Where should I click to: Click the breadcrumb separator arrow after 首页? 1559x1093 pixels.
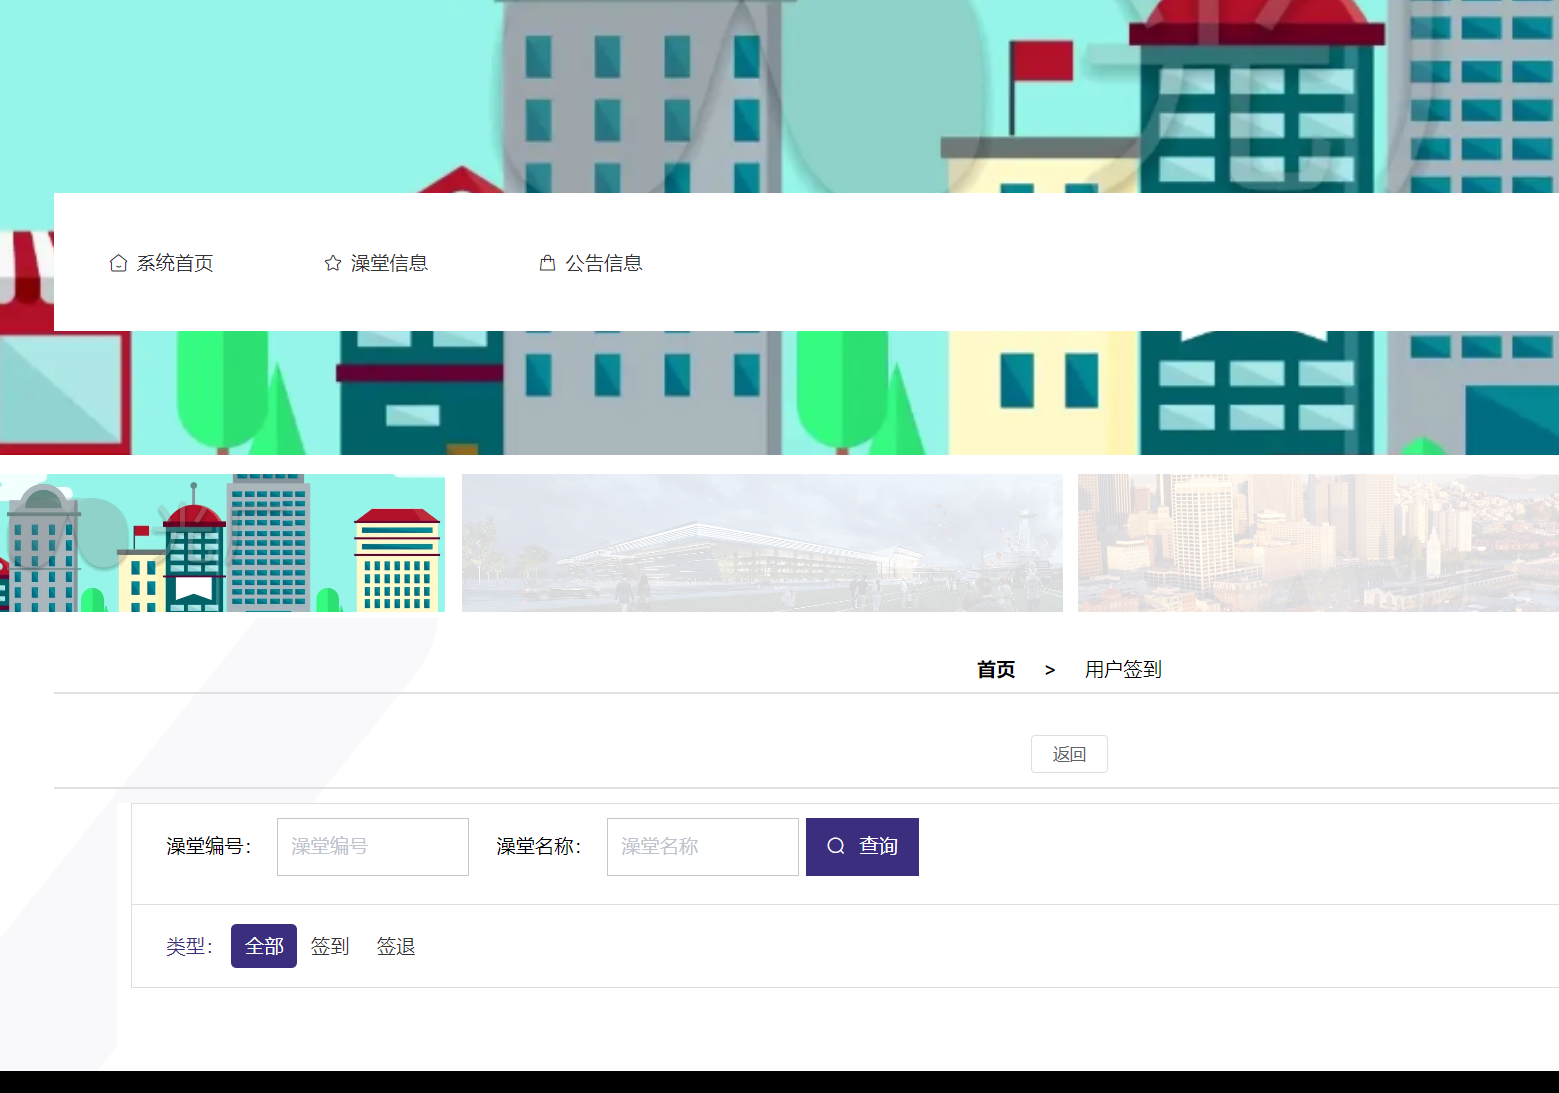[1049, 669]
